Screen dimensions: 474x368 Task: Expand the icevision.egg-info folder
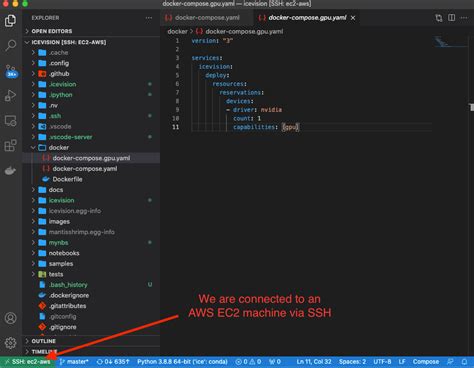pyautogui.click(x=91, y=211)
